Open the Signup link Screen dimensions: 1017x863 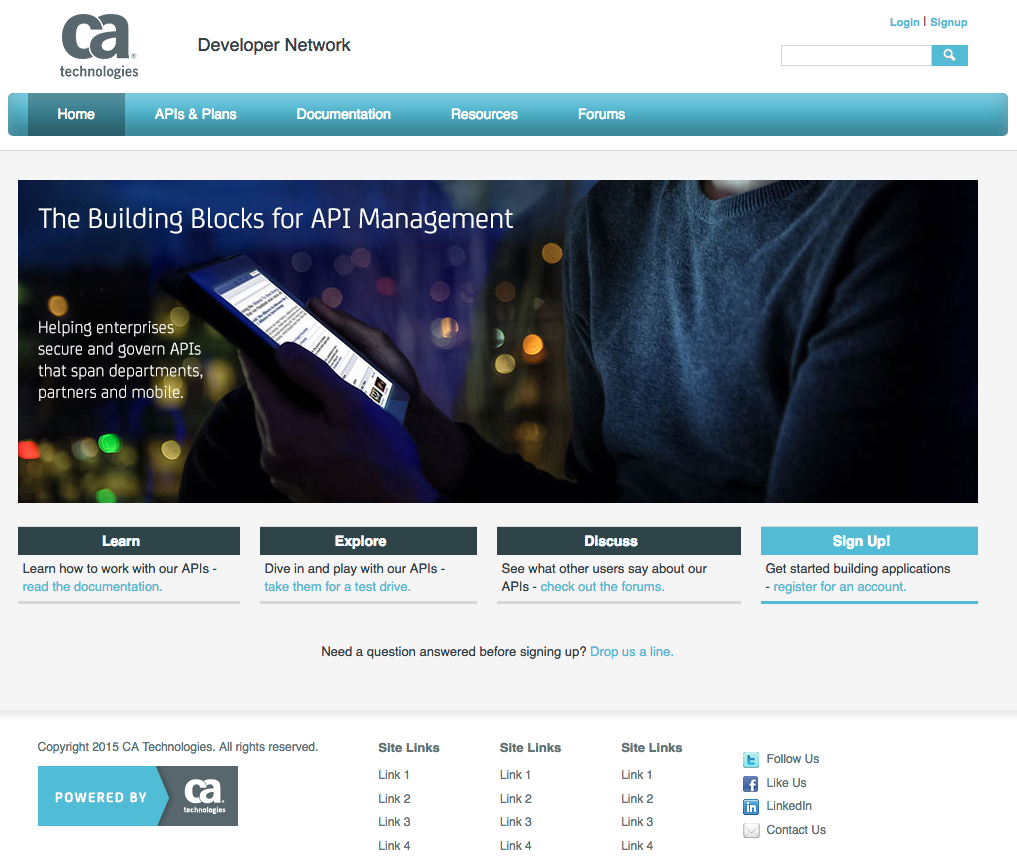click(x=948, y=21)
